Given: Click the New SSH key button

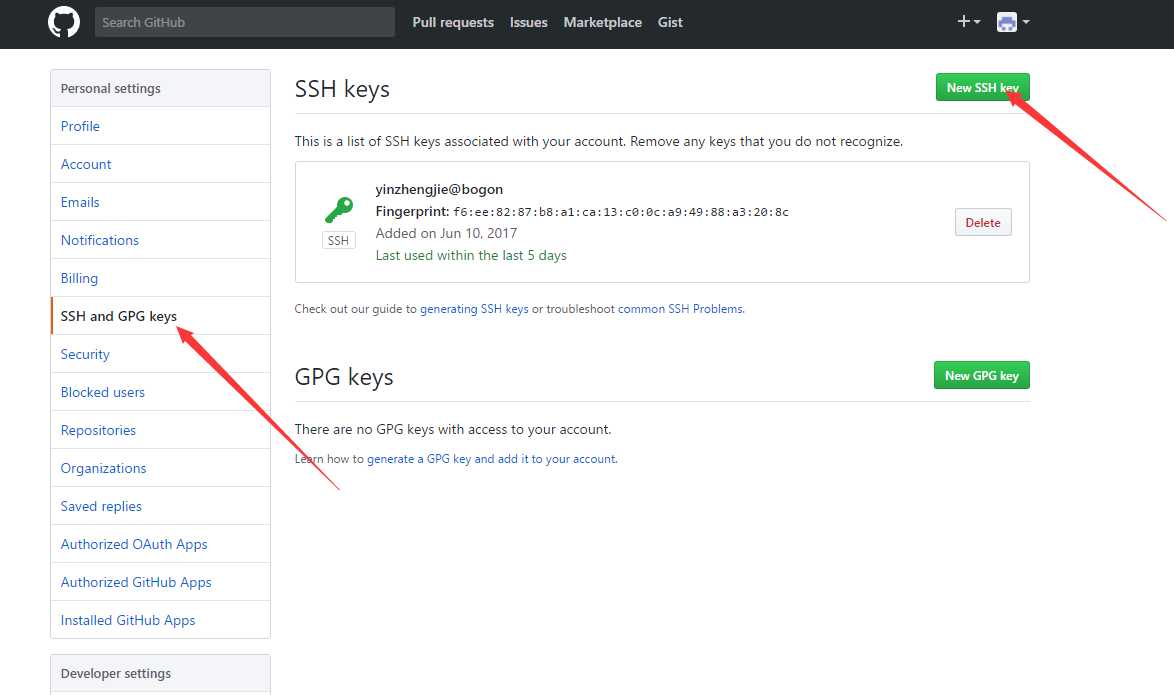Looking at the screenshot, I should (982, 88).
